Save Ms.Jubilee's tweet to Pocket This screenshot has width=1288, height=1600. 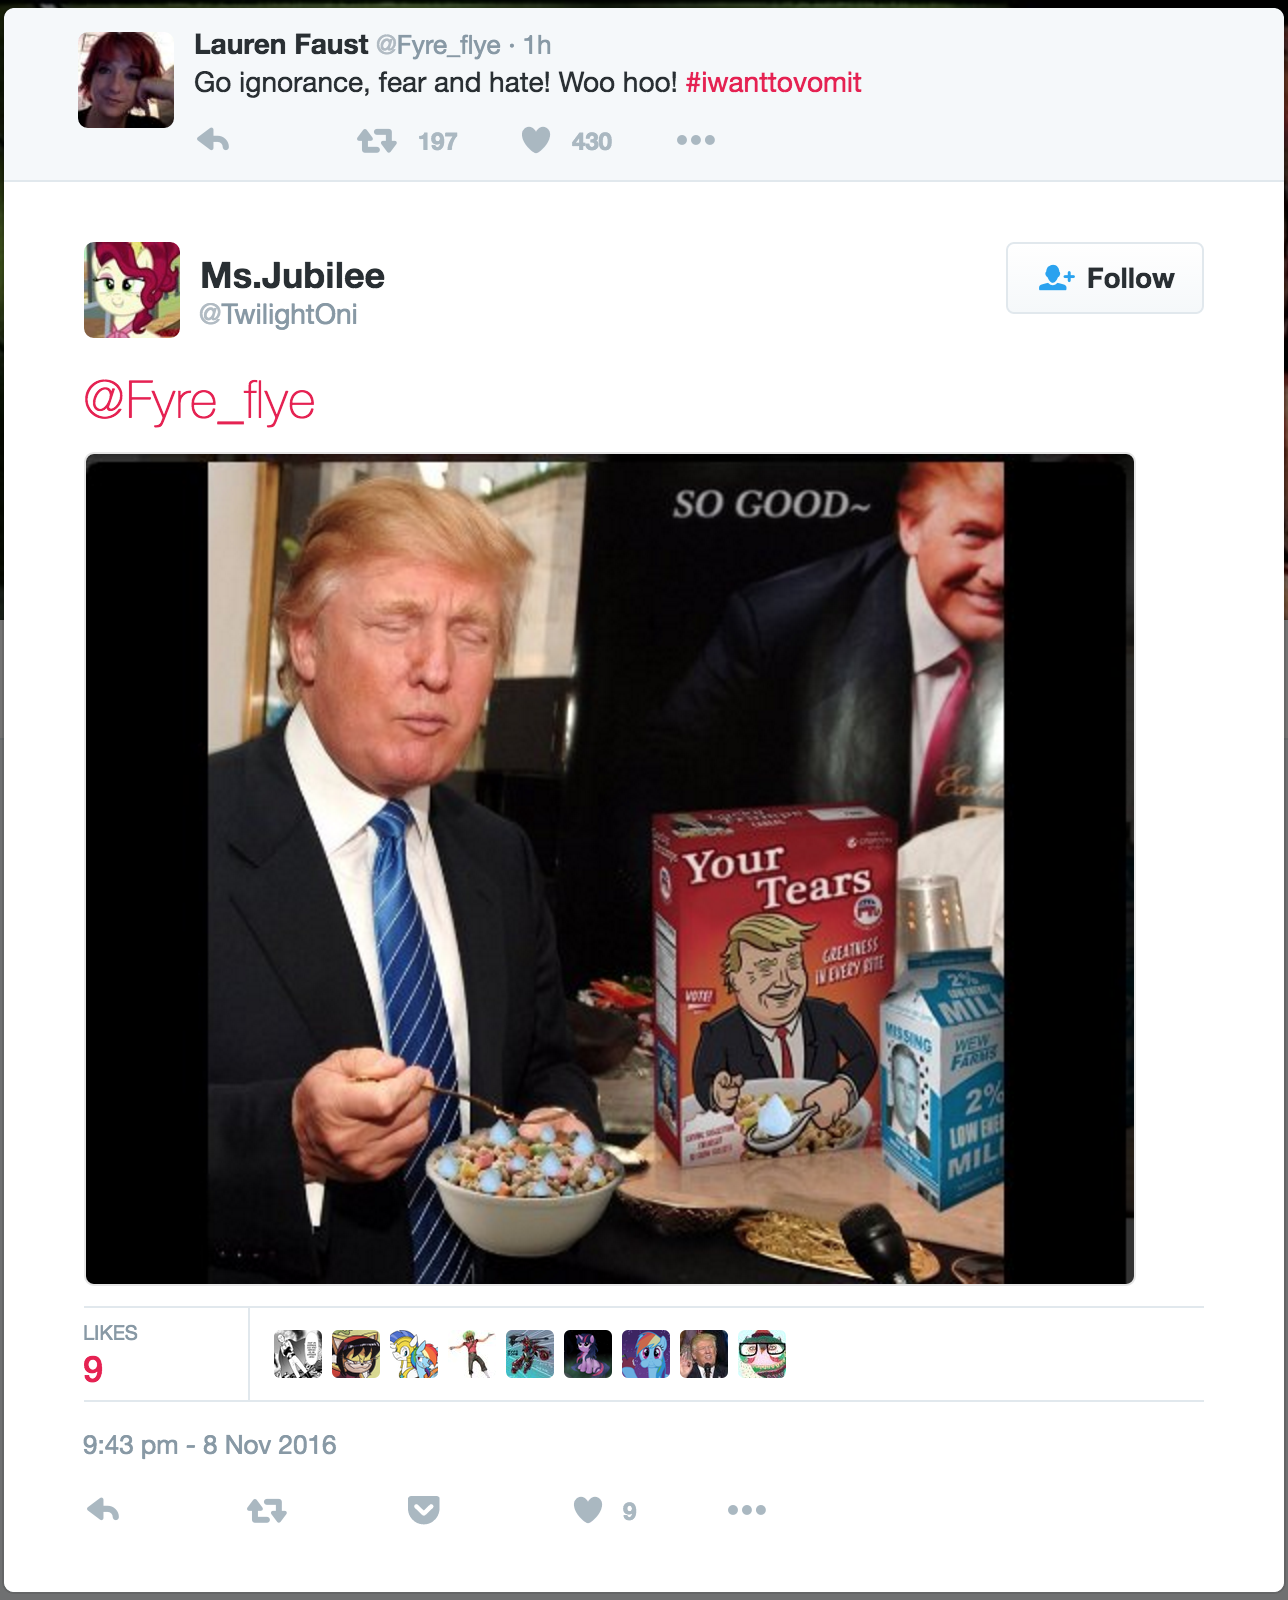click(x=424, y=1510)
